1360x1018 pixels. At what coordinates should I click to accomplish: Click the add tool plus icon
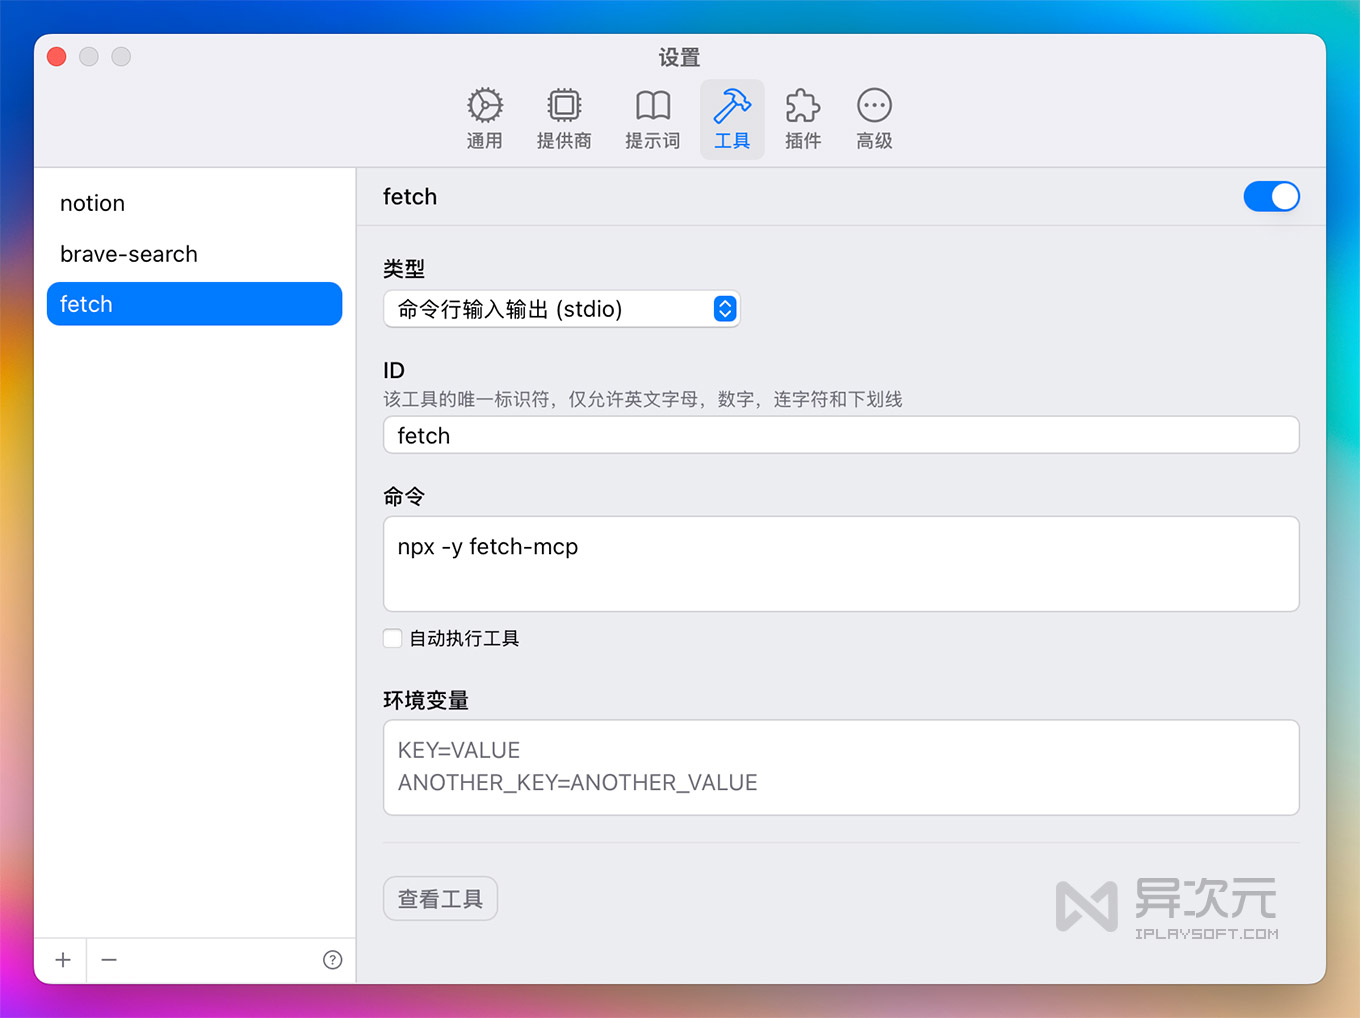point(61,959)
